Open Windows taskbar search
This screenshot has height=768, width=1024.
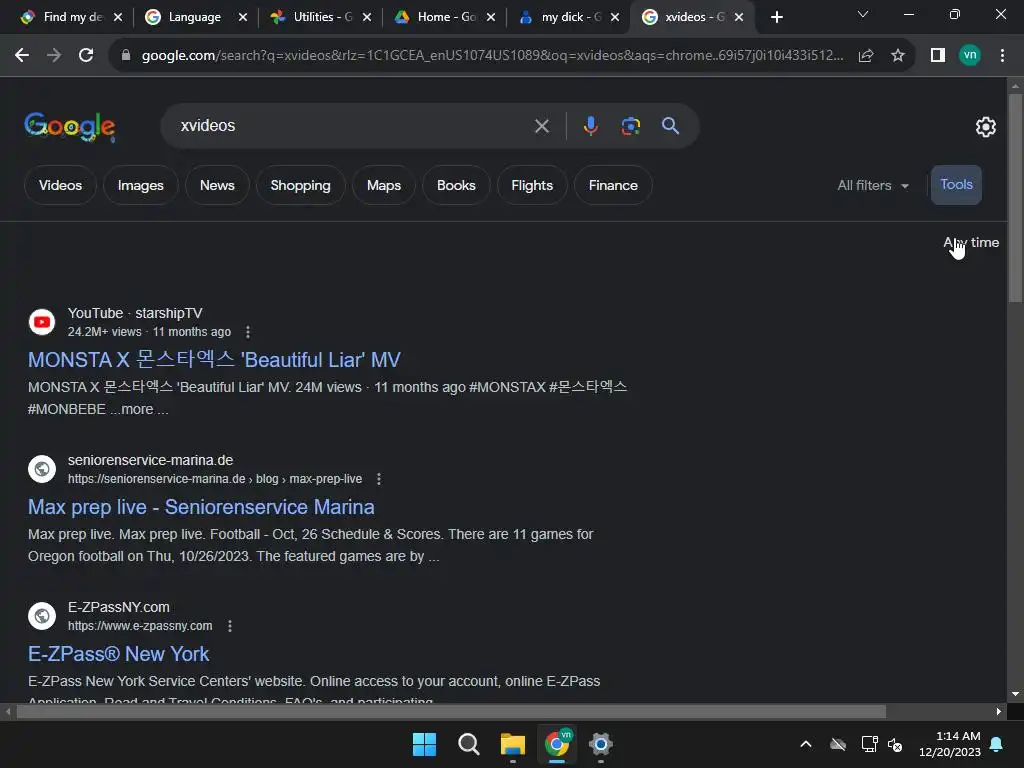pyautogui.click(x=468, y=744)
